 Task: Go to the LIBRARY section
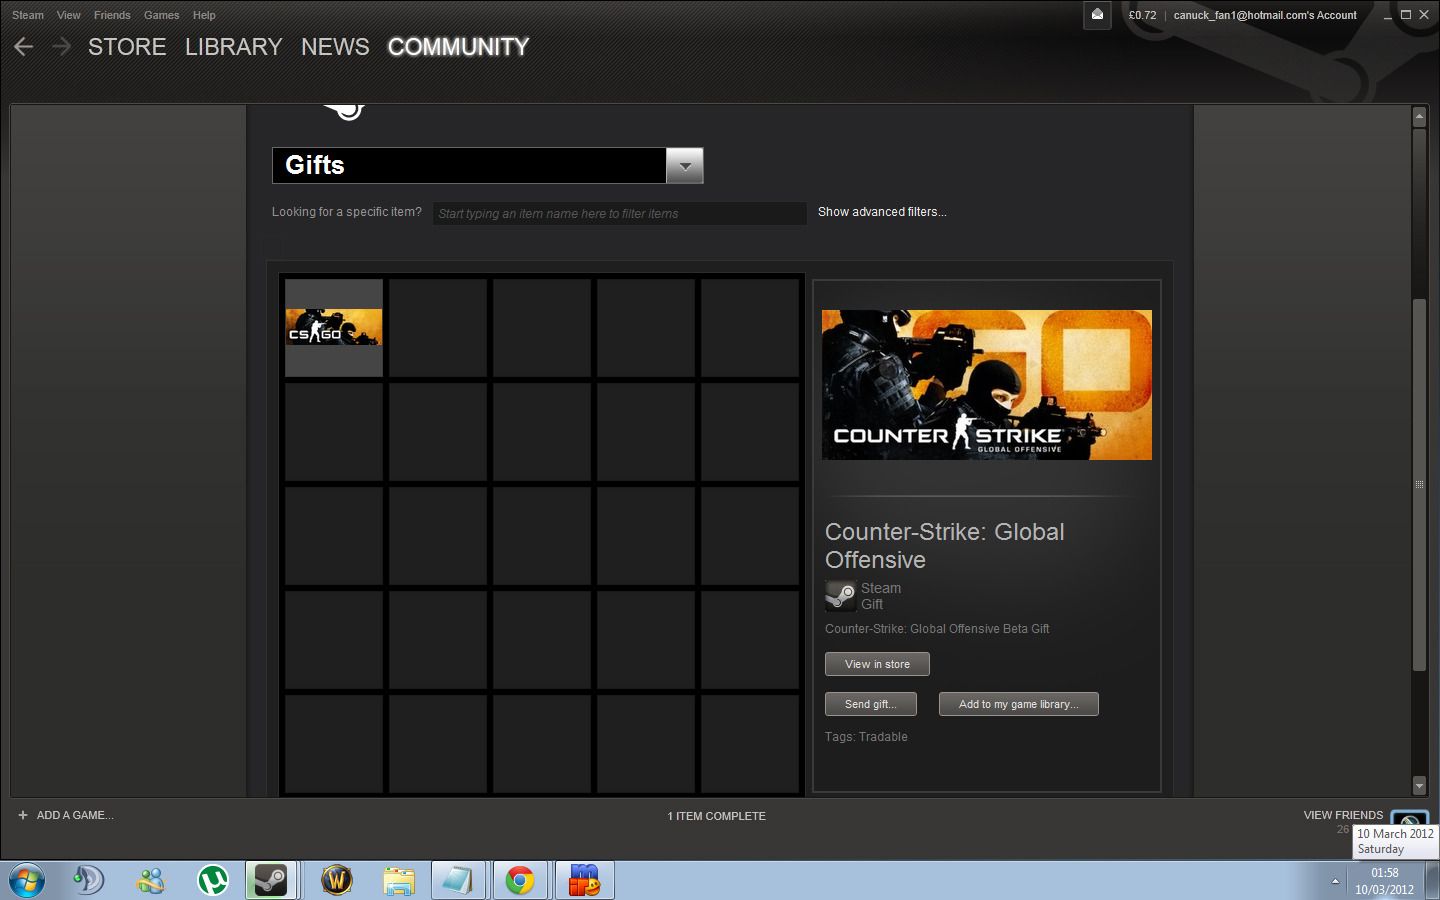pyautogui.click(x=233, y=47)
